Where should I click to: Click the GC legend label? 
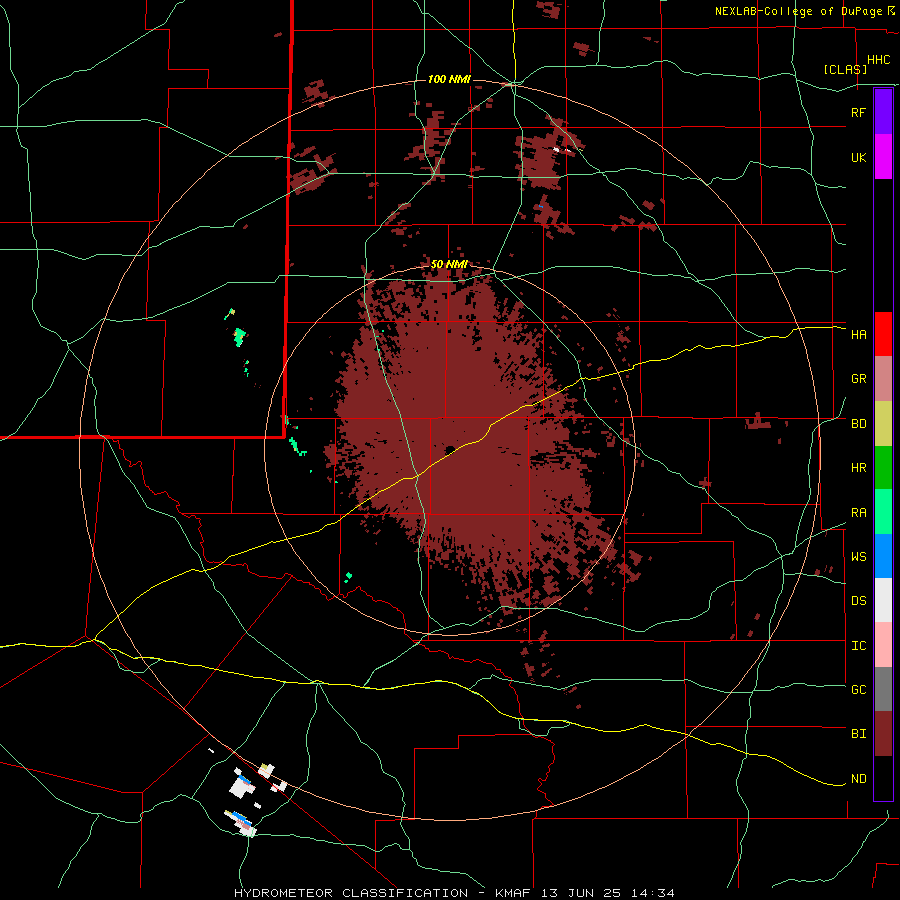pyautogui.click(x=858, y=690)
